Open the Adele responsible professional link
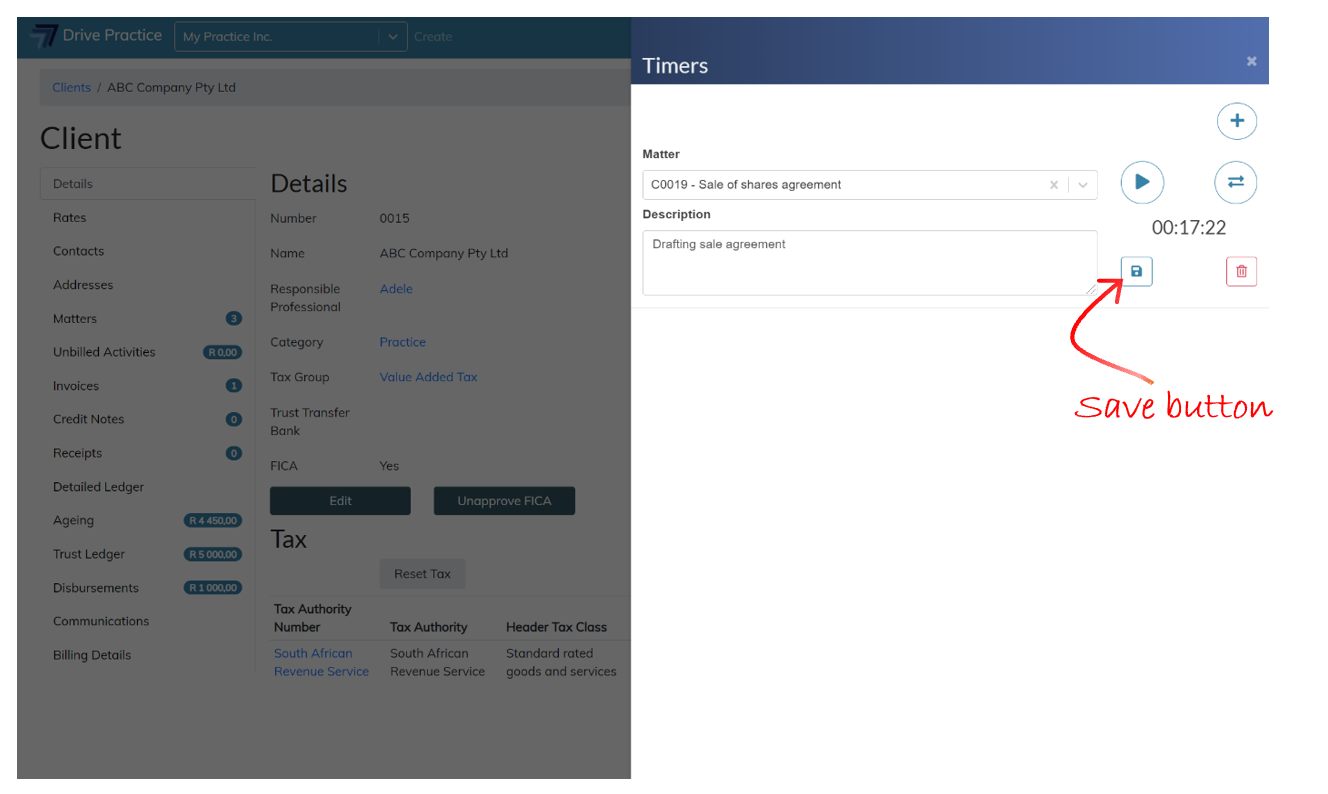 pos(396,289)
